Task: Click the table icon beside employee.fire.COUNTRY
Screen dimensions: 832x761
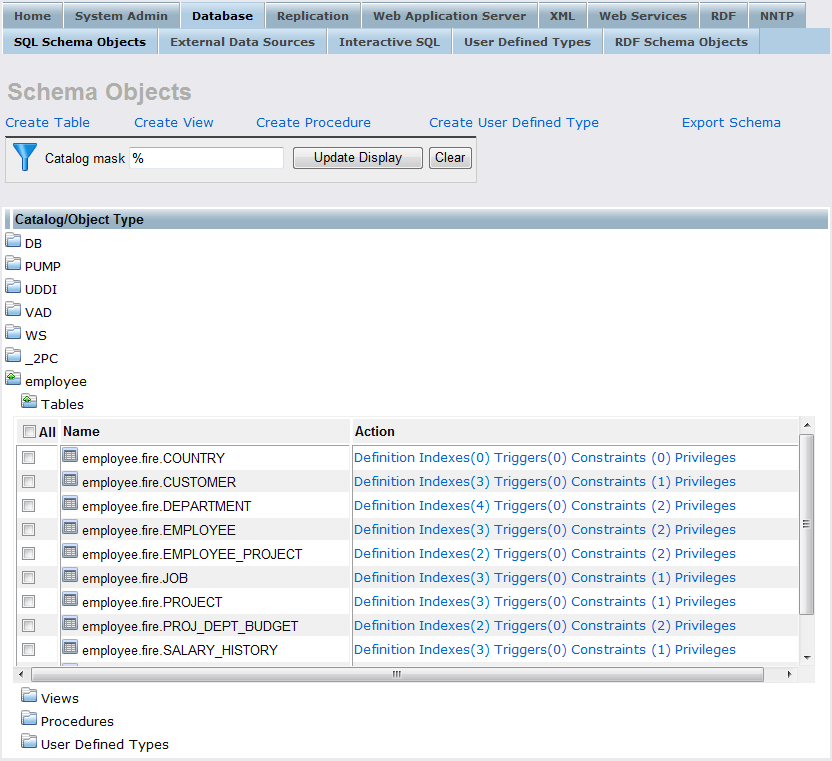Action: (x=70, y=456)
